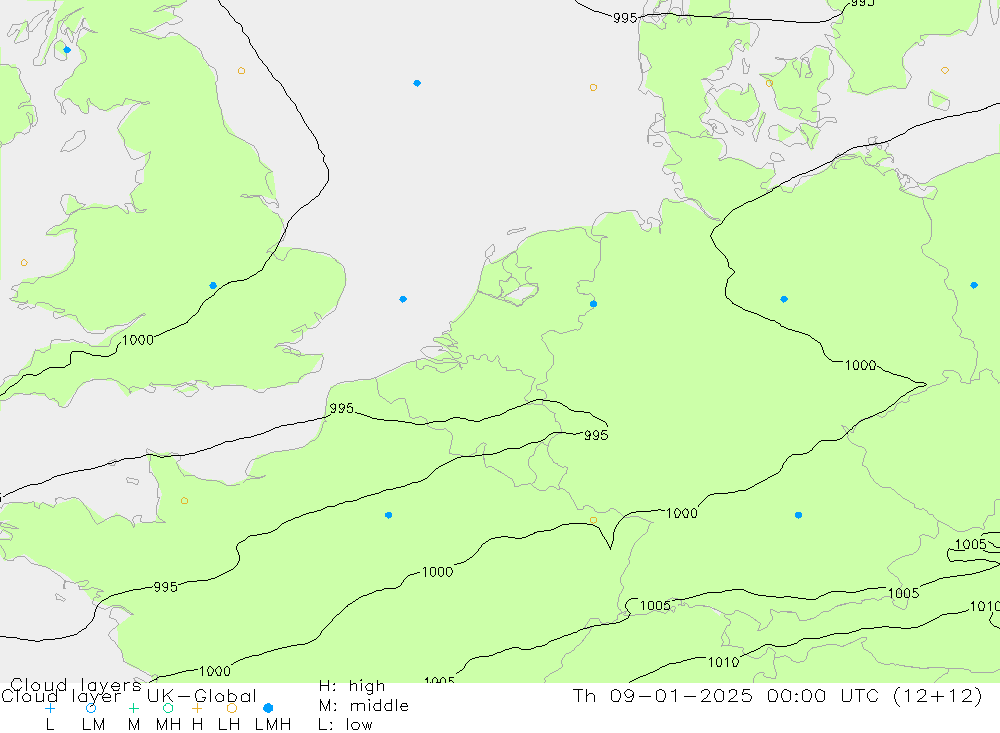
Task: Click the 1000 isobar label over central France
Action: tap(438, 572)
